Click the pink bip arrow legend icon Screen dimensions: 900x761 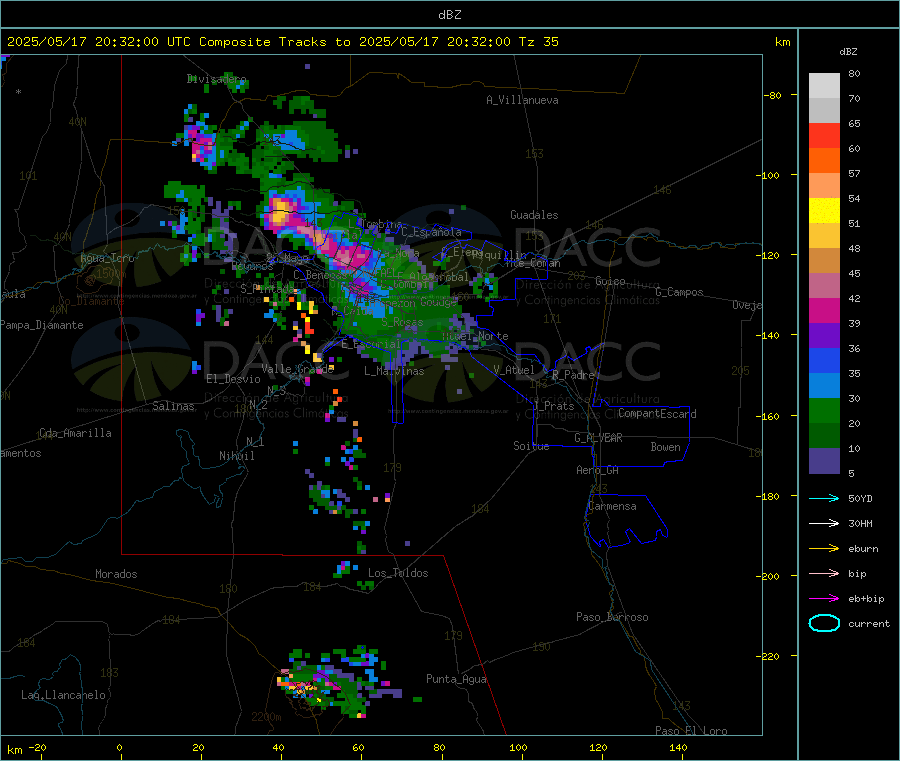(x=824, y=573)
